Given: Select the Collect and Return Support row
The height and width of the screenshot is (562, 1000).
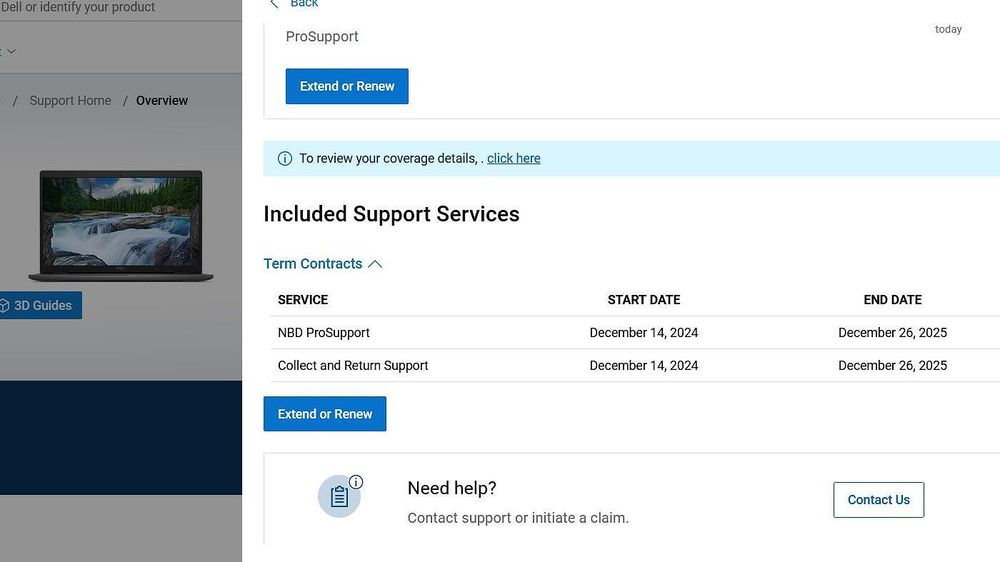Looking at the screenshot, I should point(353,366).
